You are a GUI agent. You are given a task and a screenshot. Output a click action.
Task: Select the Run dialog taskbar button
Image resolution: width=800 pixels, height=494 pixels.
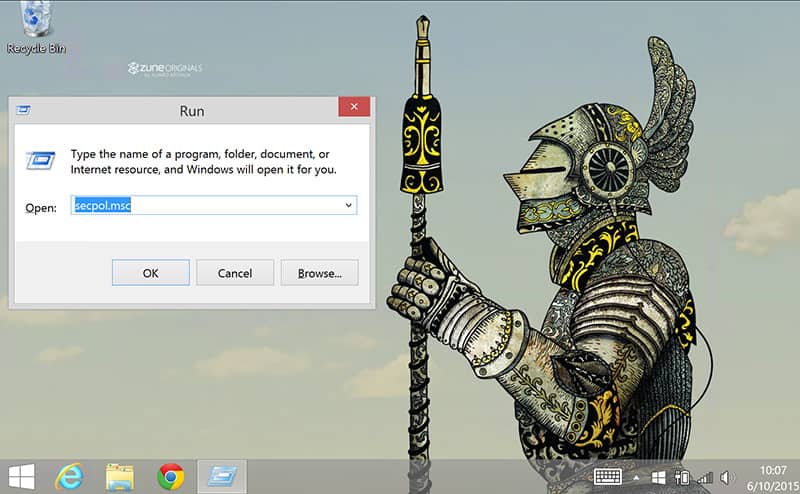tap(222, 477)
